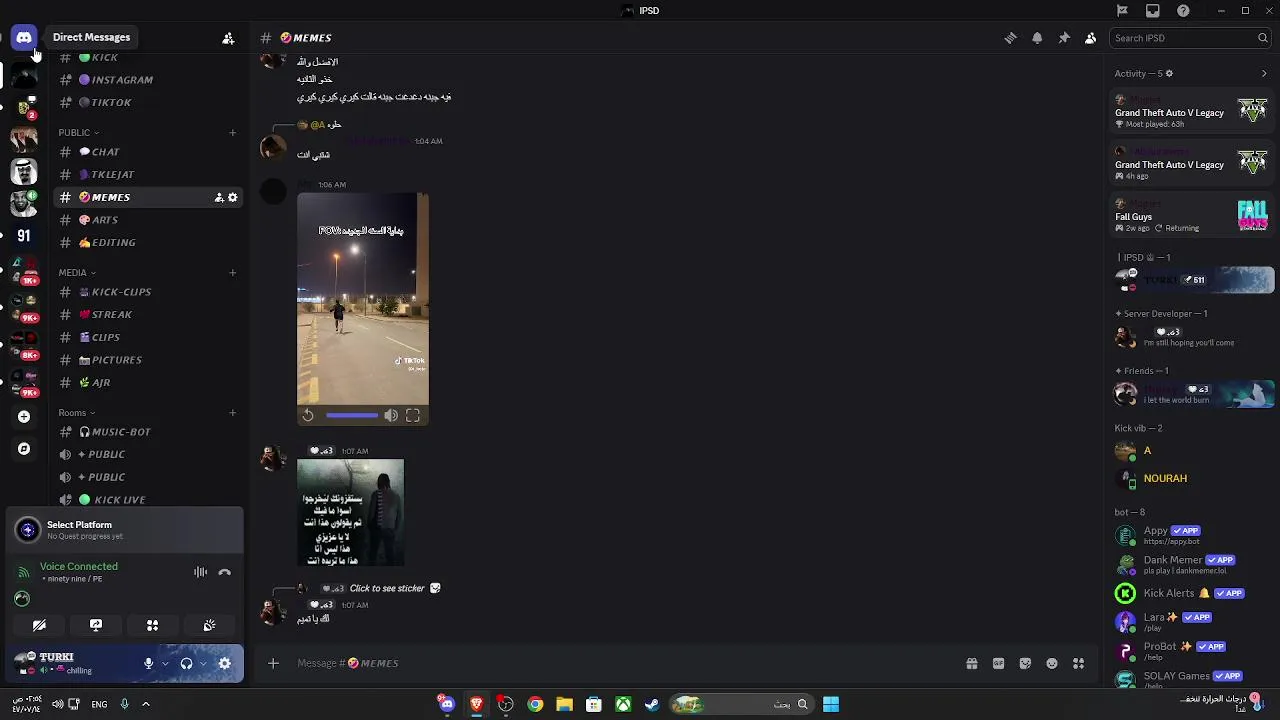Show pinned messages pin icon
Image resolution: width=1280 pixels, height=720 pixels.
click(1064, 38)
